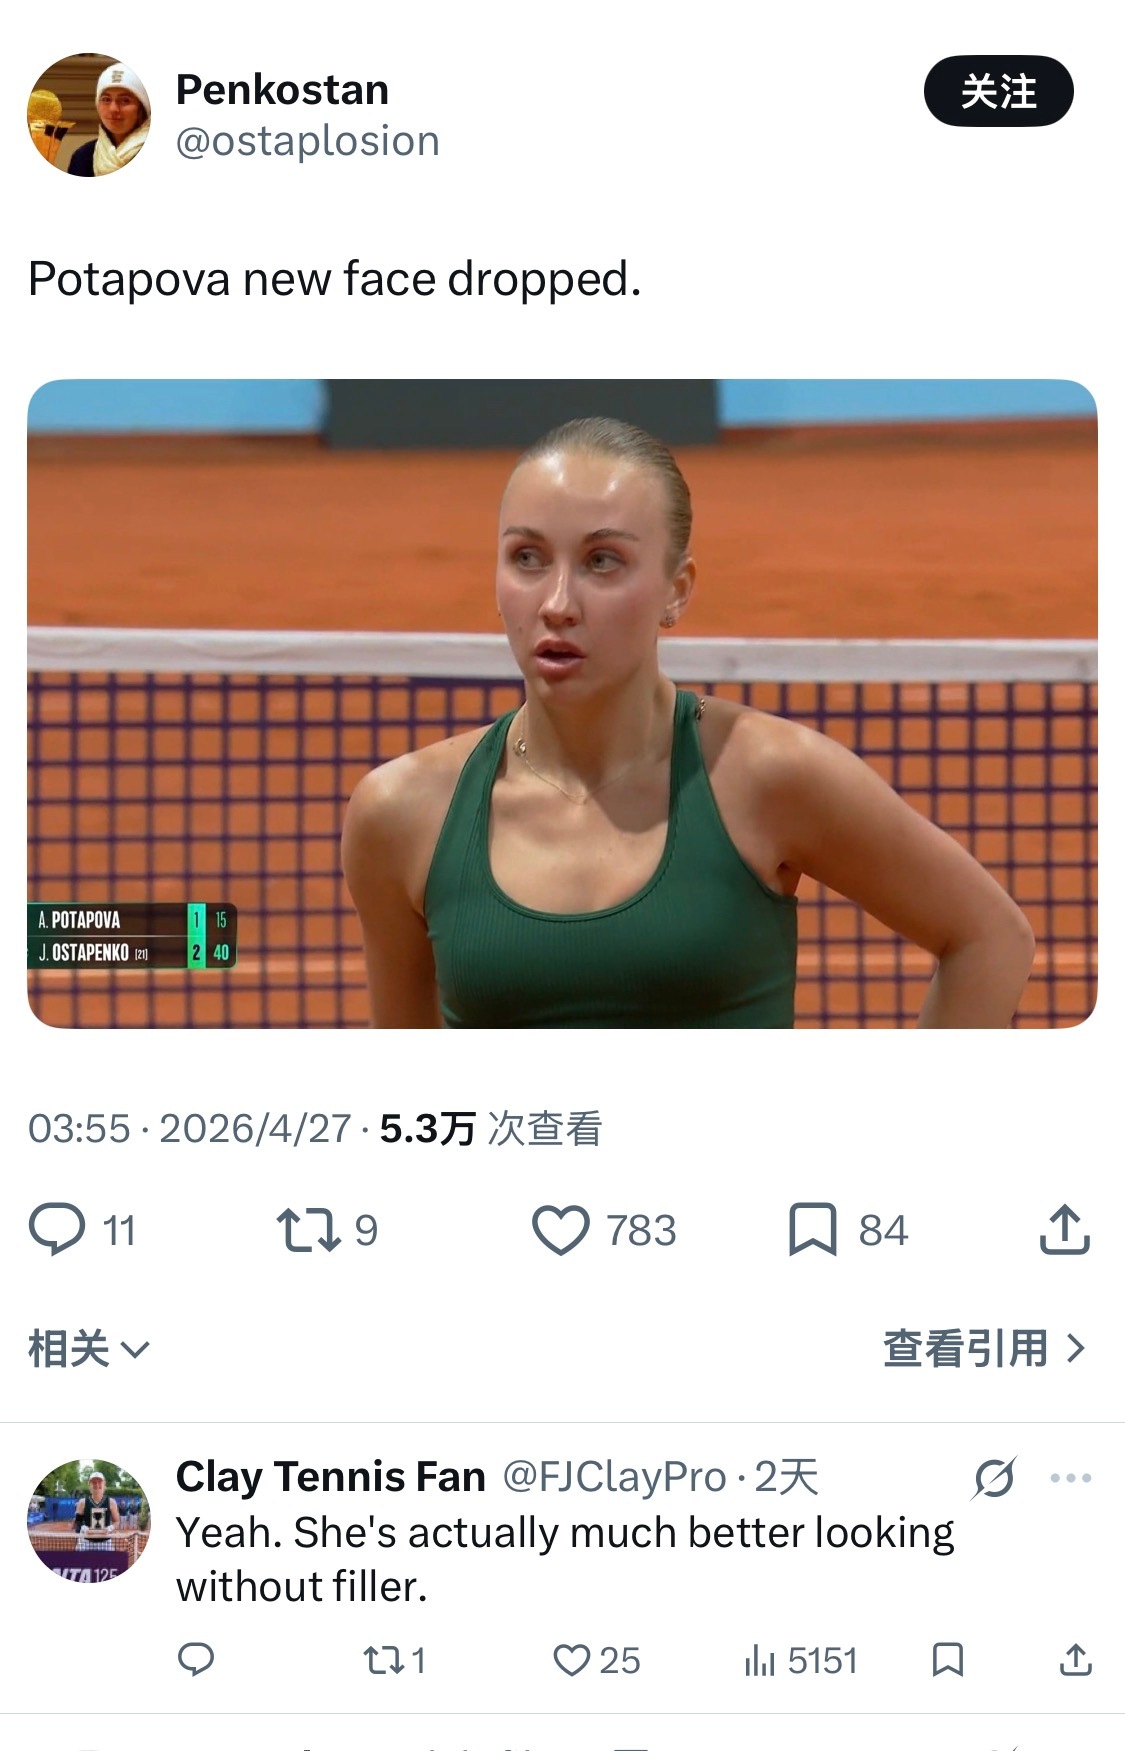This screenshot has height=1751, width=1125.
Task: Expand the 相关 sort dropdown
Action: pos(89,1348)
